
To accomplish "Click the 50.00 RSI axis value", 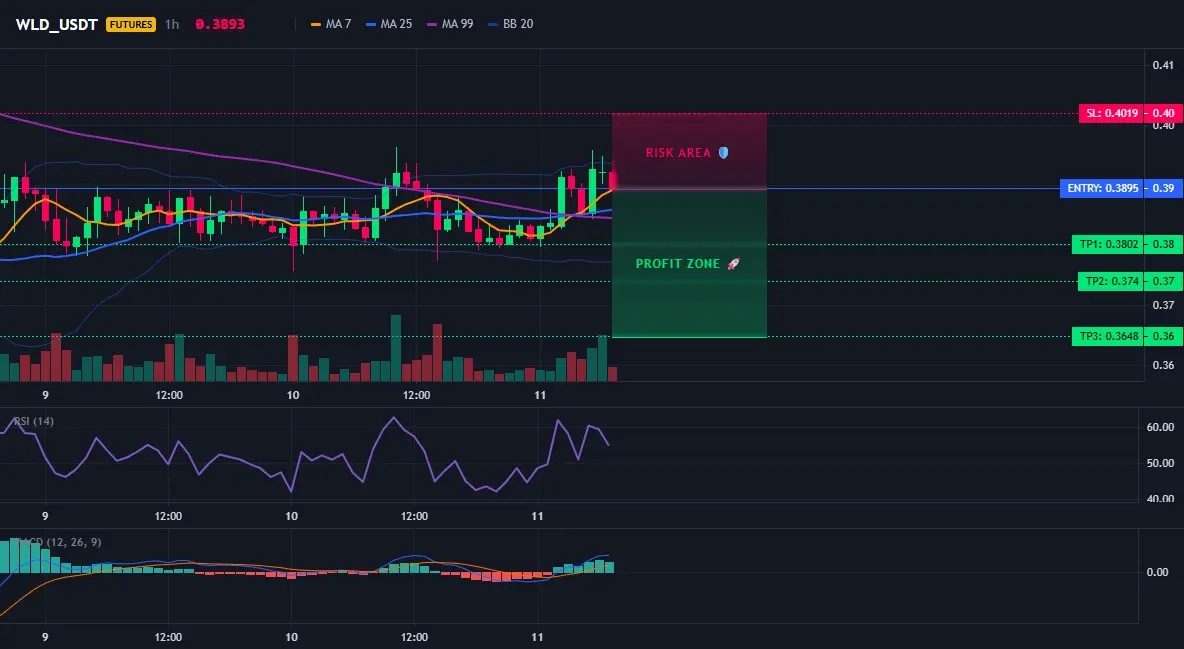I will [1160, 462].
